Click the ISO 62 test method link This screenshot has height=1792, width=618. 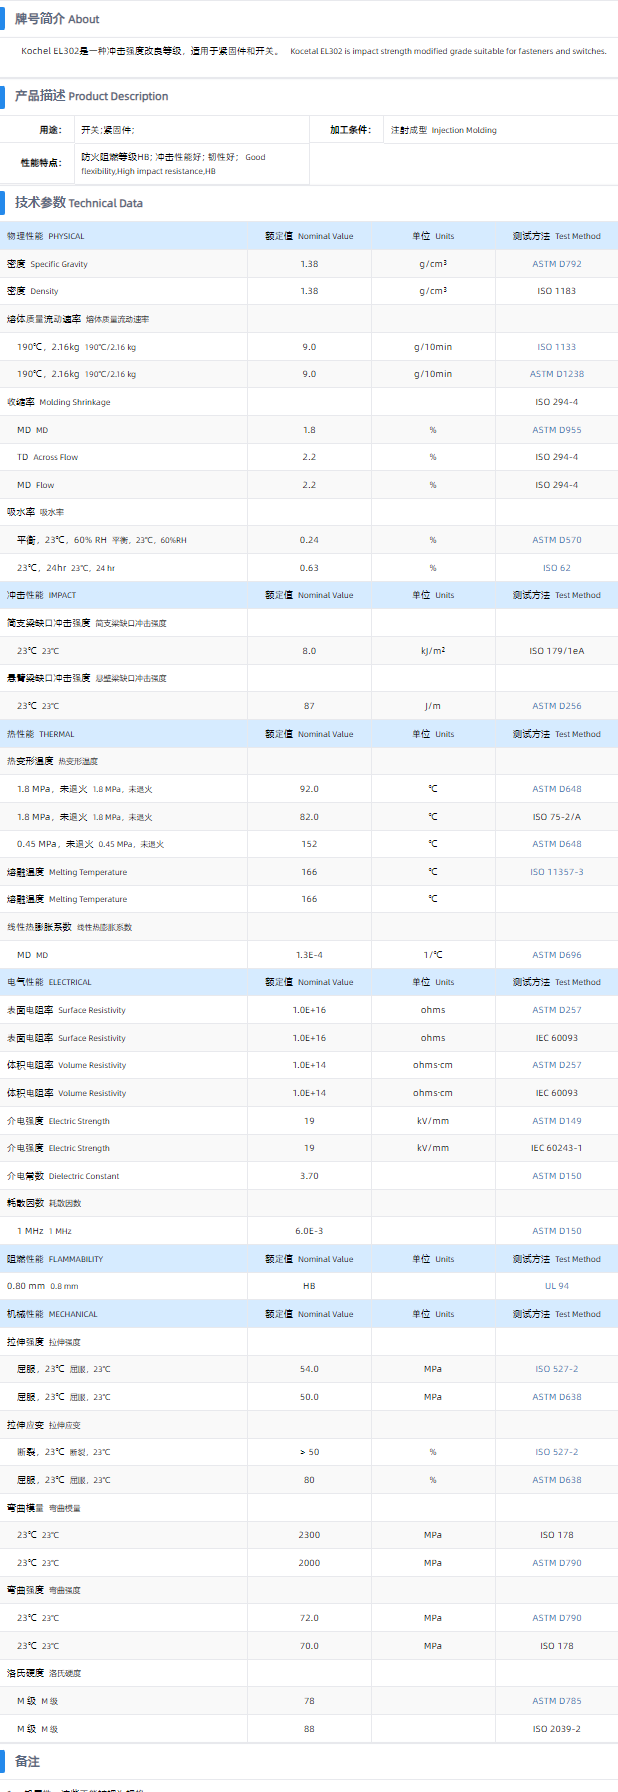coord(556,568)
